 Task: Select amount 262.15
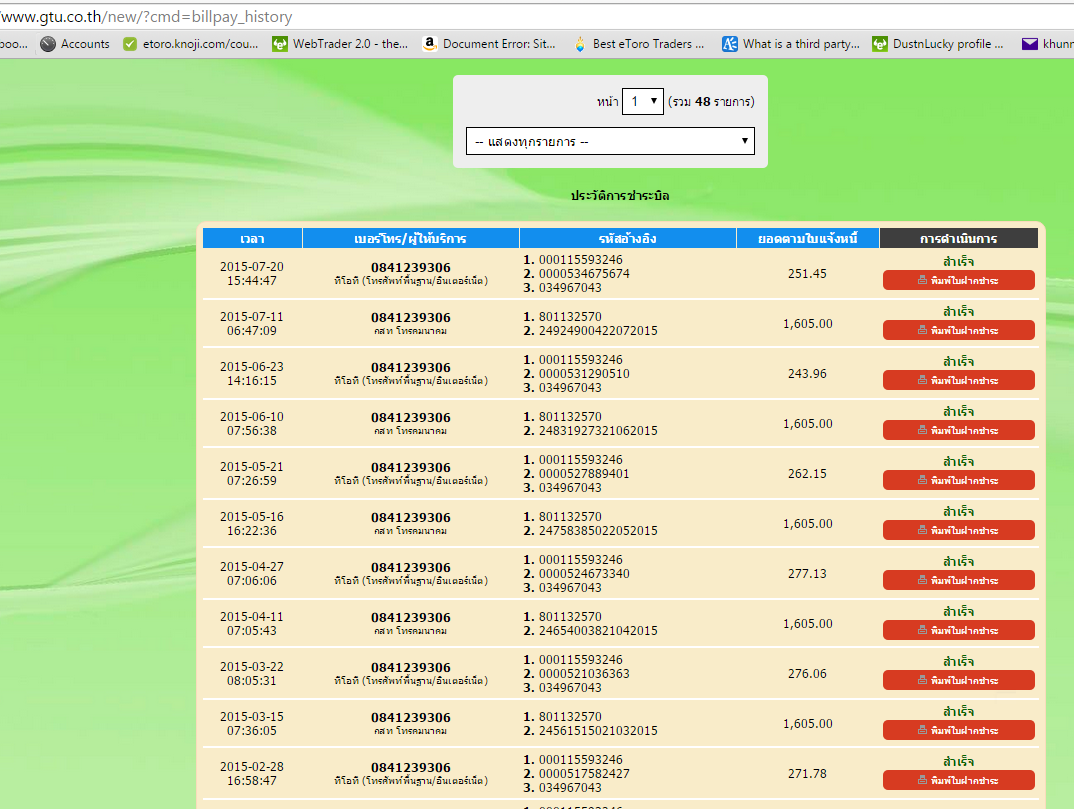point(807,473)
